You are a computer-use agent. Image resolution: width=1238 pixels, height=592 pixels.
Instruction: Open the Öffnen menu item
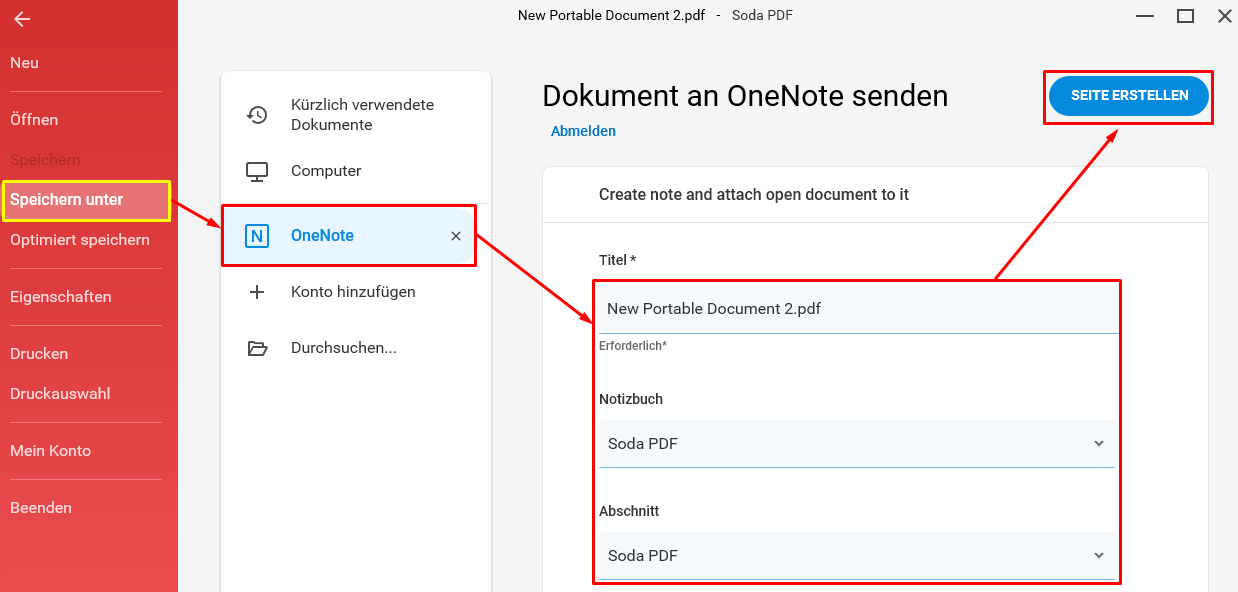pyautogui.click(x=34, y=120)
